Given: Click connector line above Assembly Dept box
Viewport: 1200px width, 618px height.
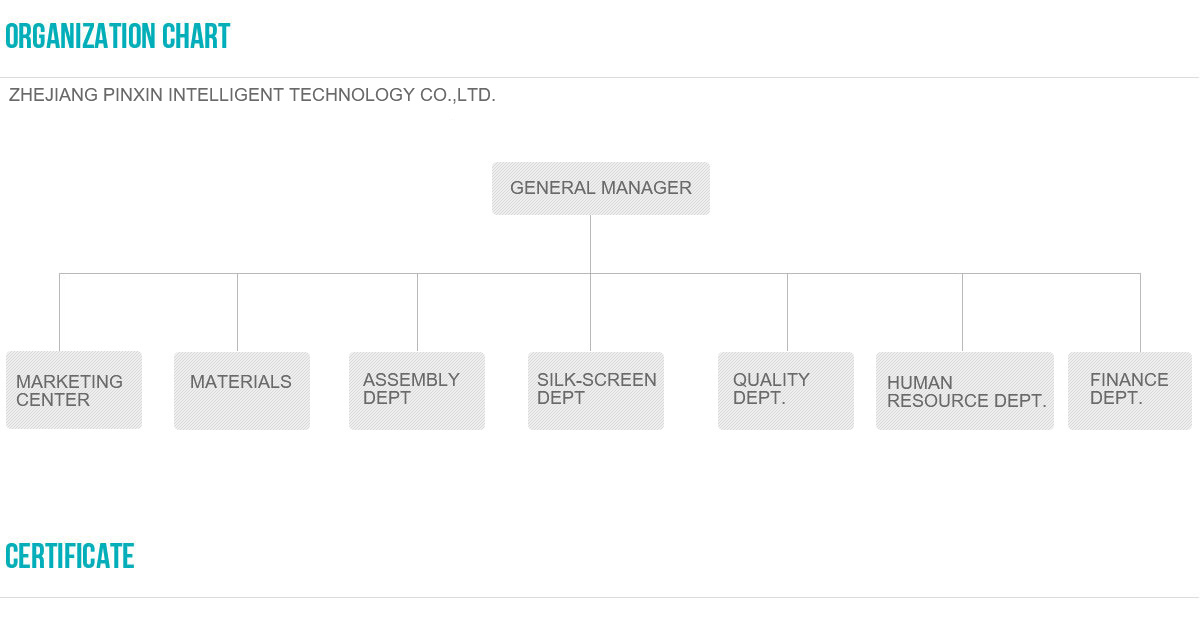Looking at the screenshot, I should coord(417,312).
